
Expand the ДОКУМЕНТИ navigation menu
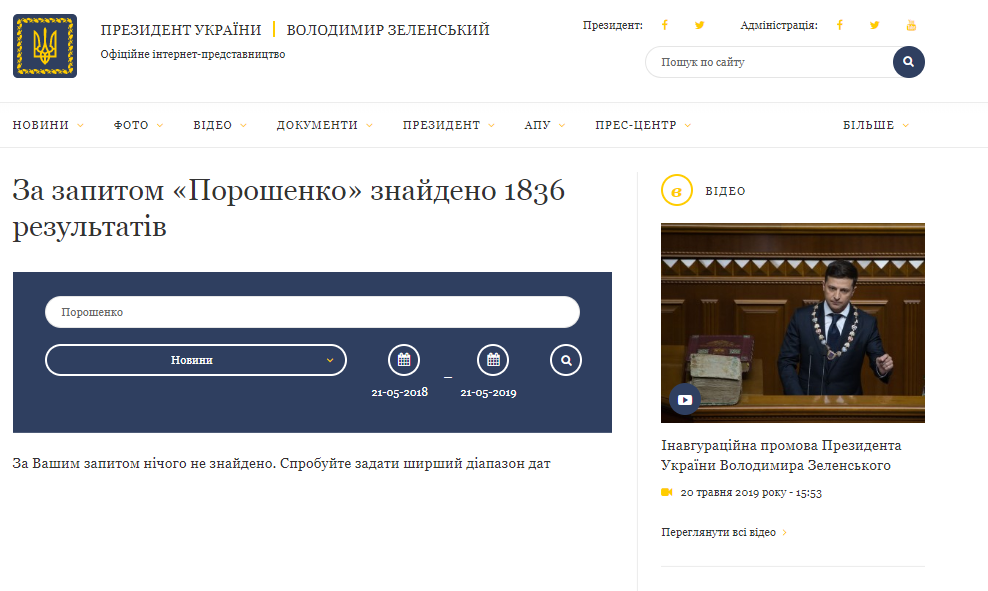coord(324,126)
